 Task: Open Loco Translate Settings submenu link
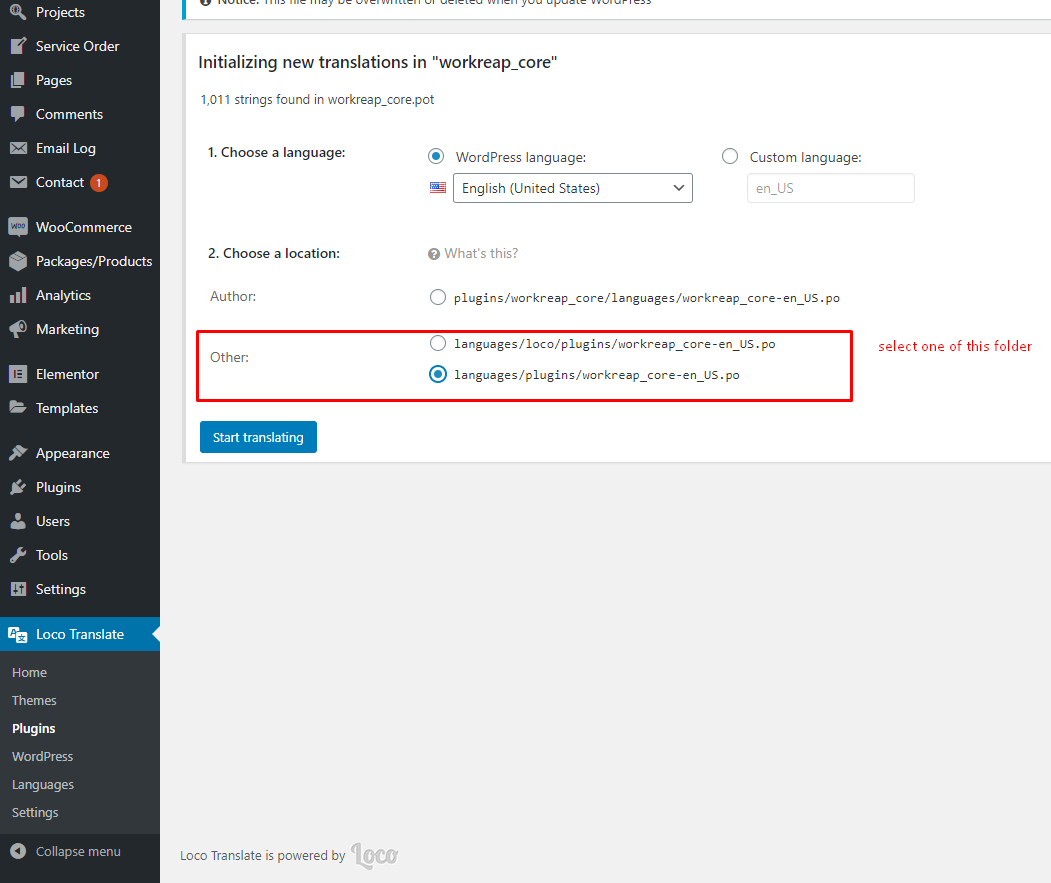(x=35, y=813)
